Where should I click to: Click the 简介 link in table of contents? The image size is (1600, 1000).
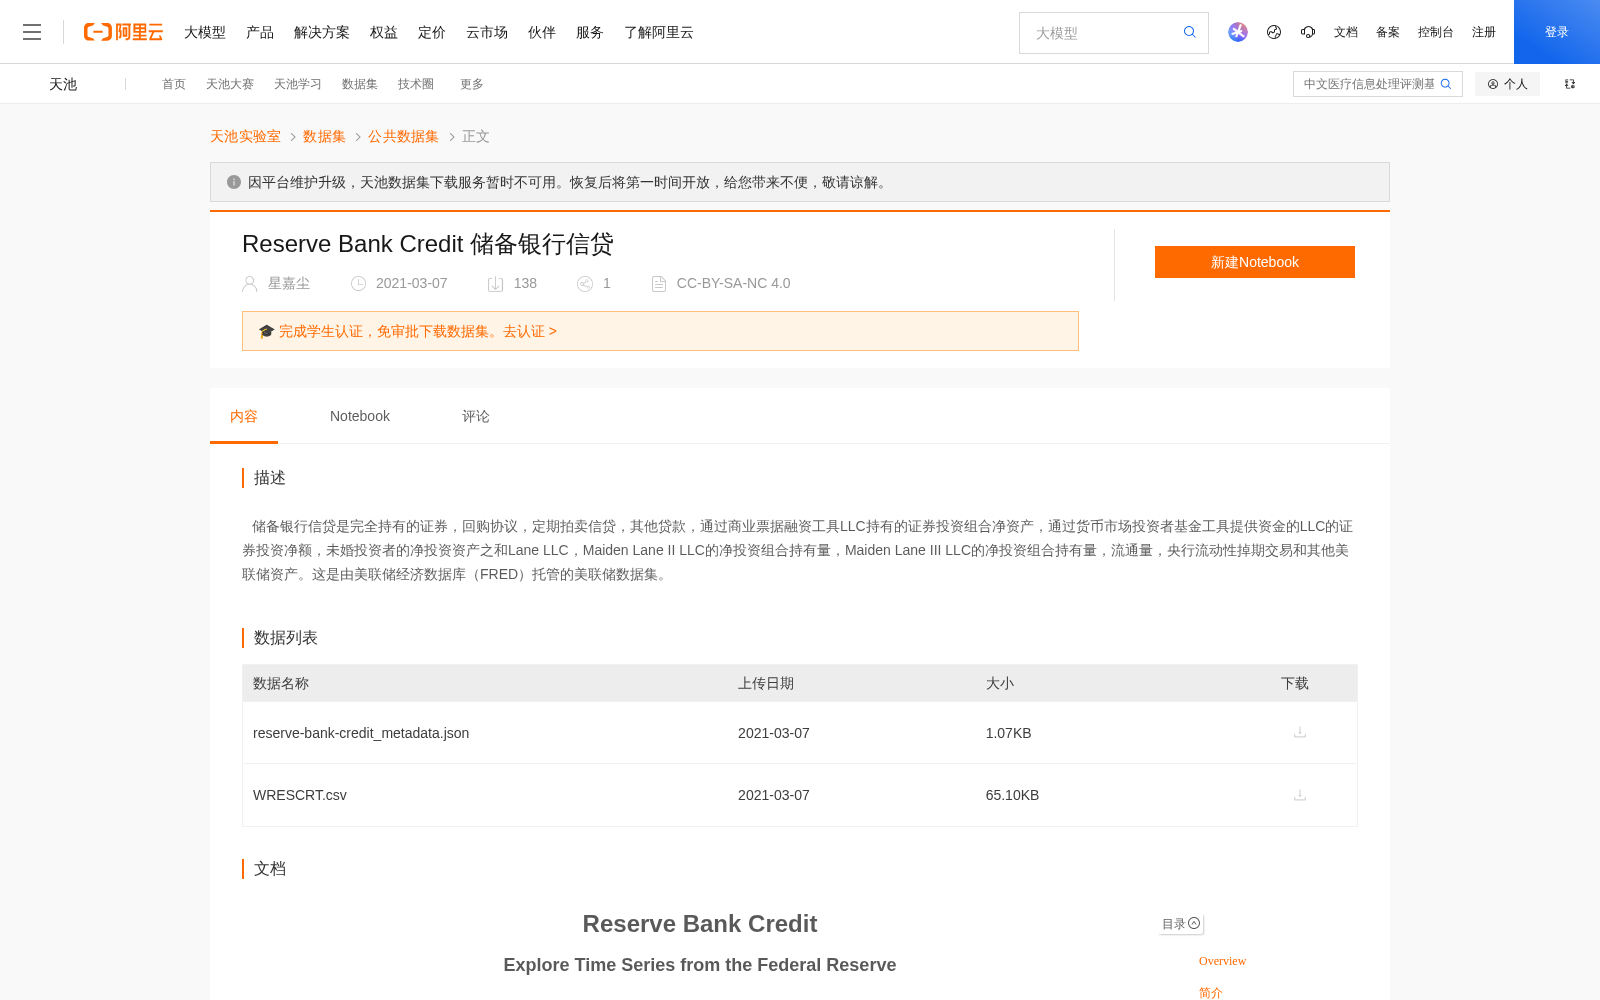tap(1211, 993)
